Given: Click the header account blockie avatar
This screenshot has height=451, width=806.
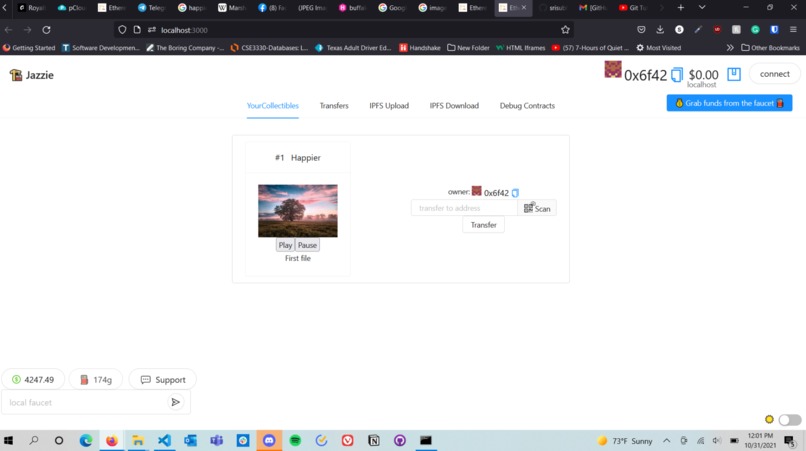Looking at the screenshot, I should [613, 69].
